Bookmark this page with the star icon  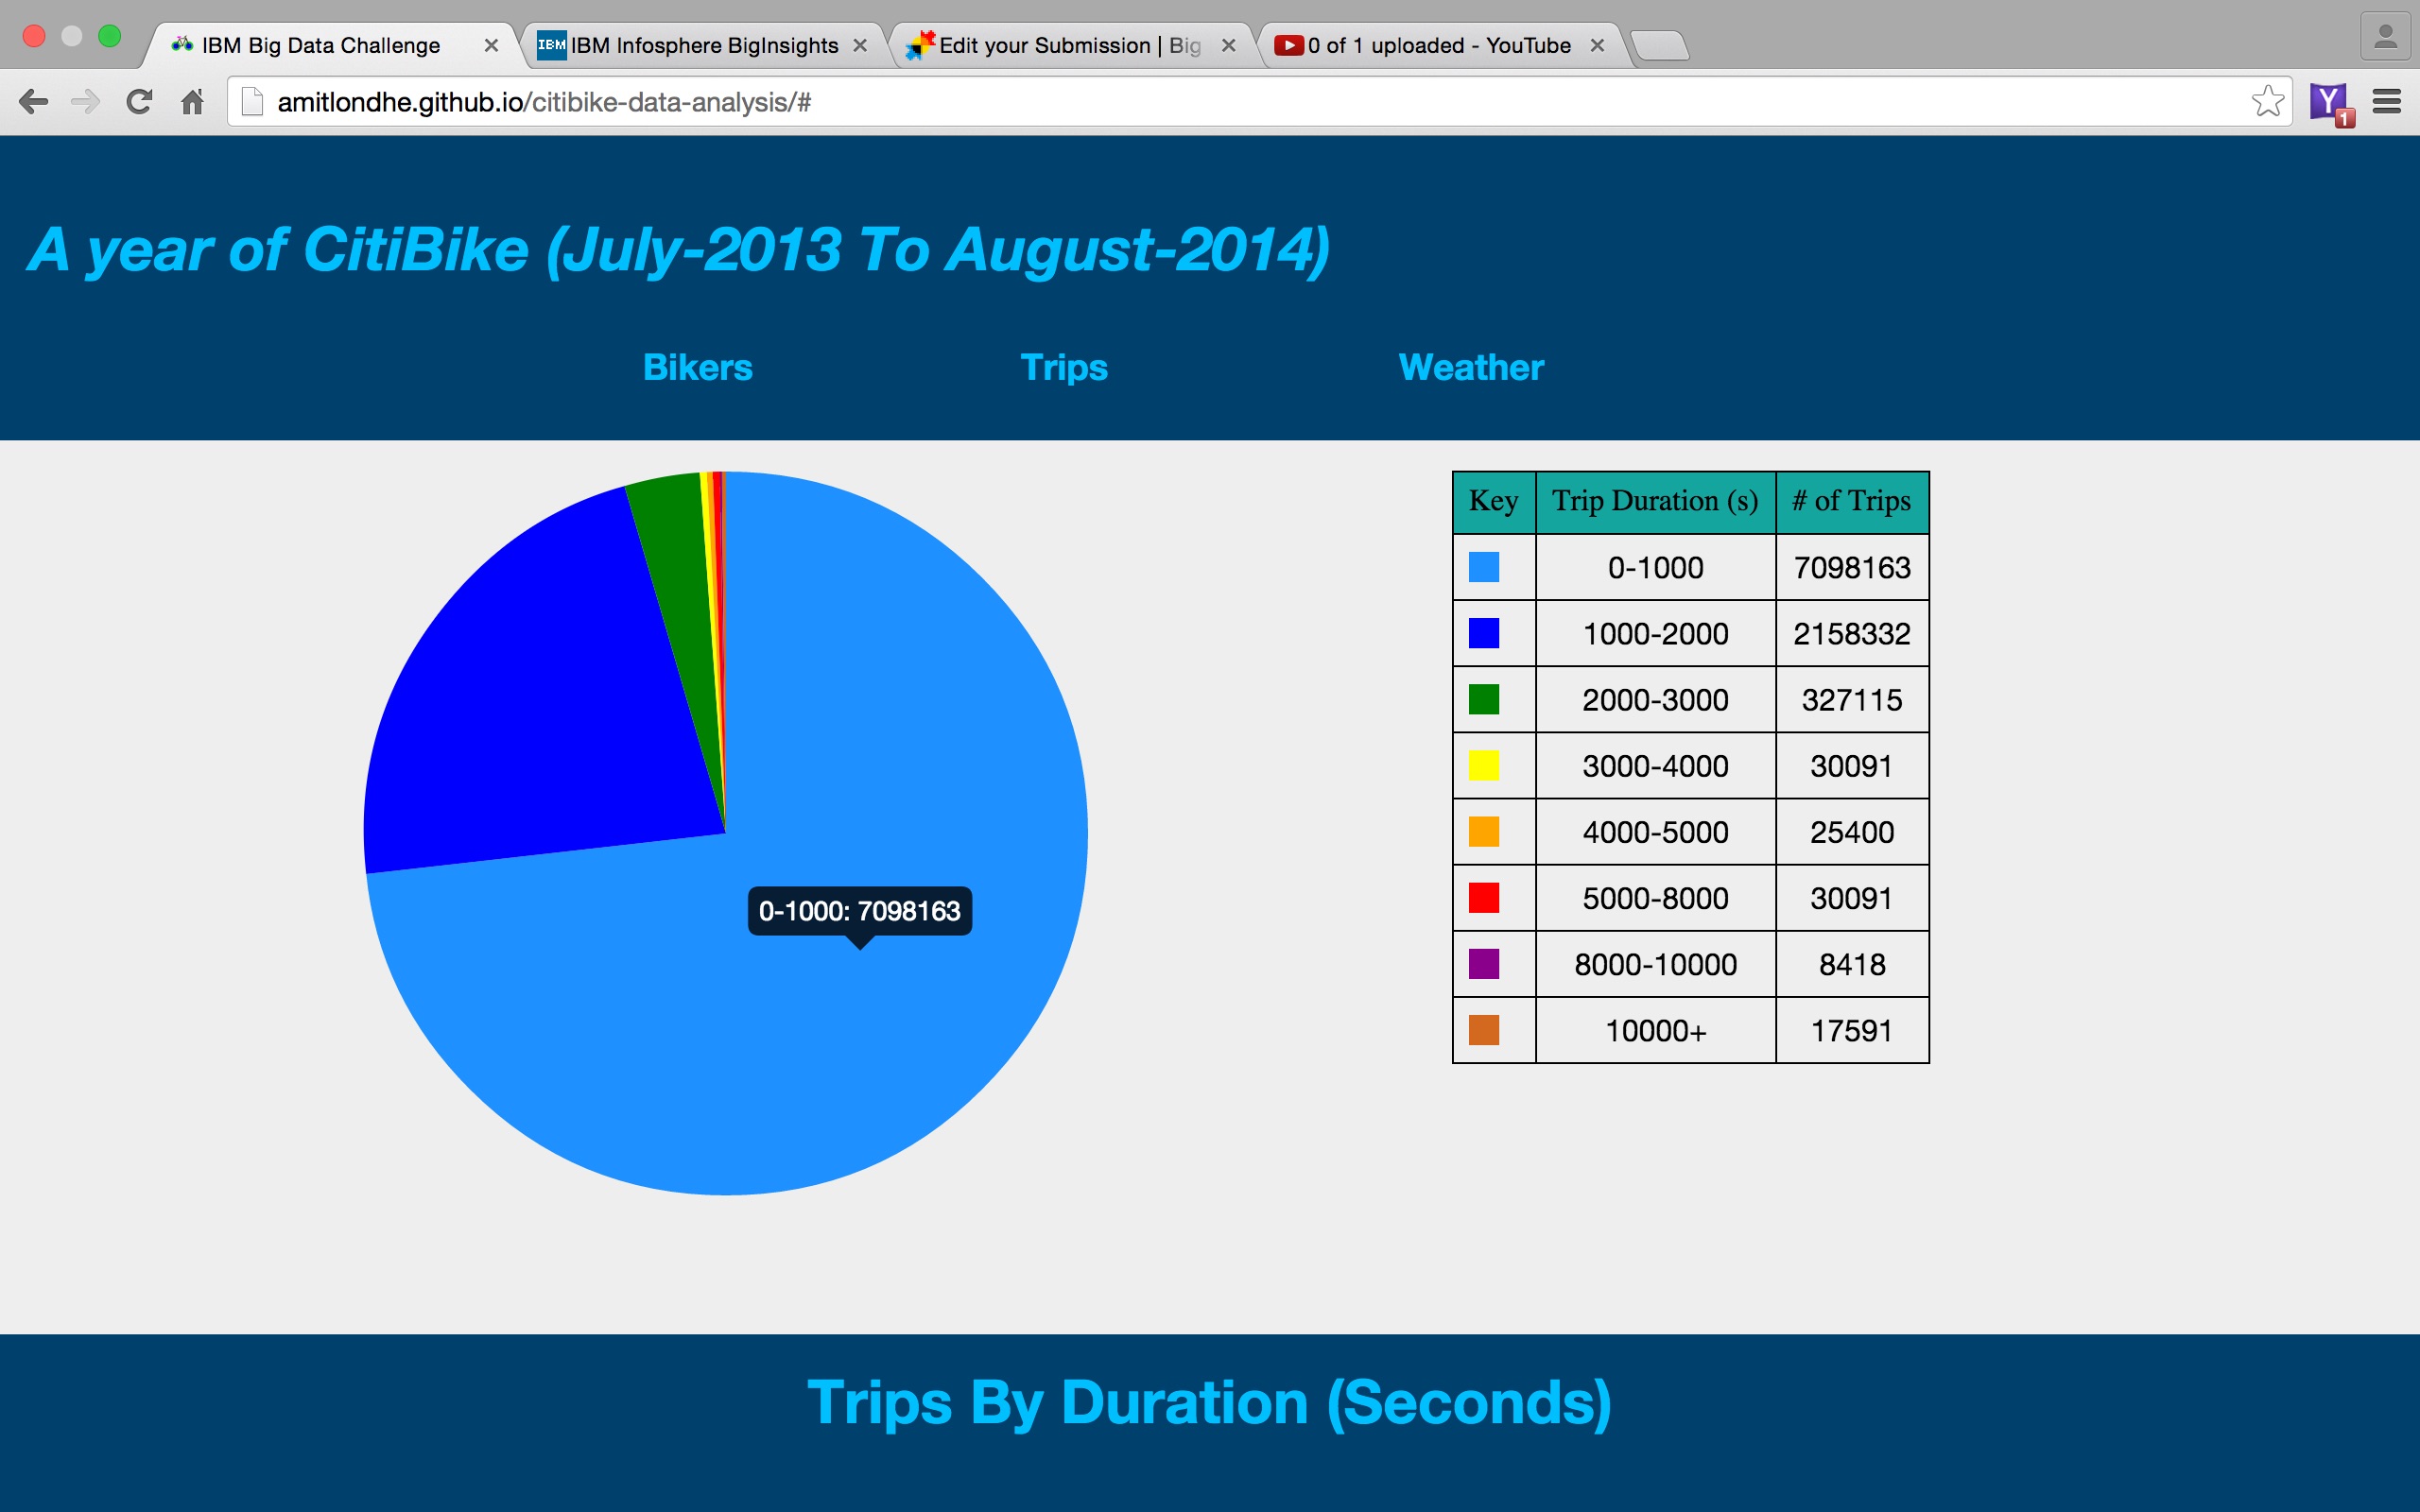coord(2266,101)
